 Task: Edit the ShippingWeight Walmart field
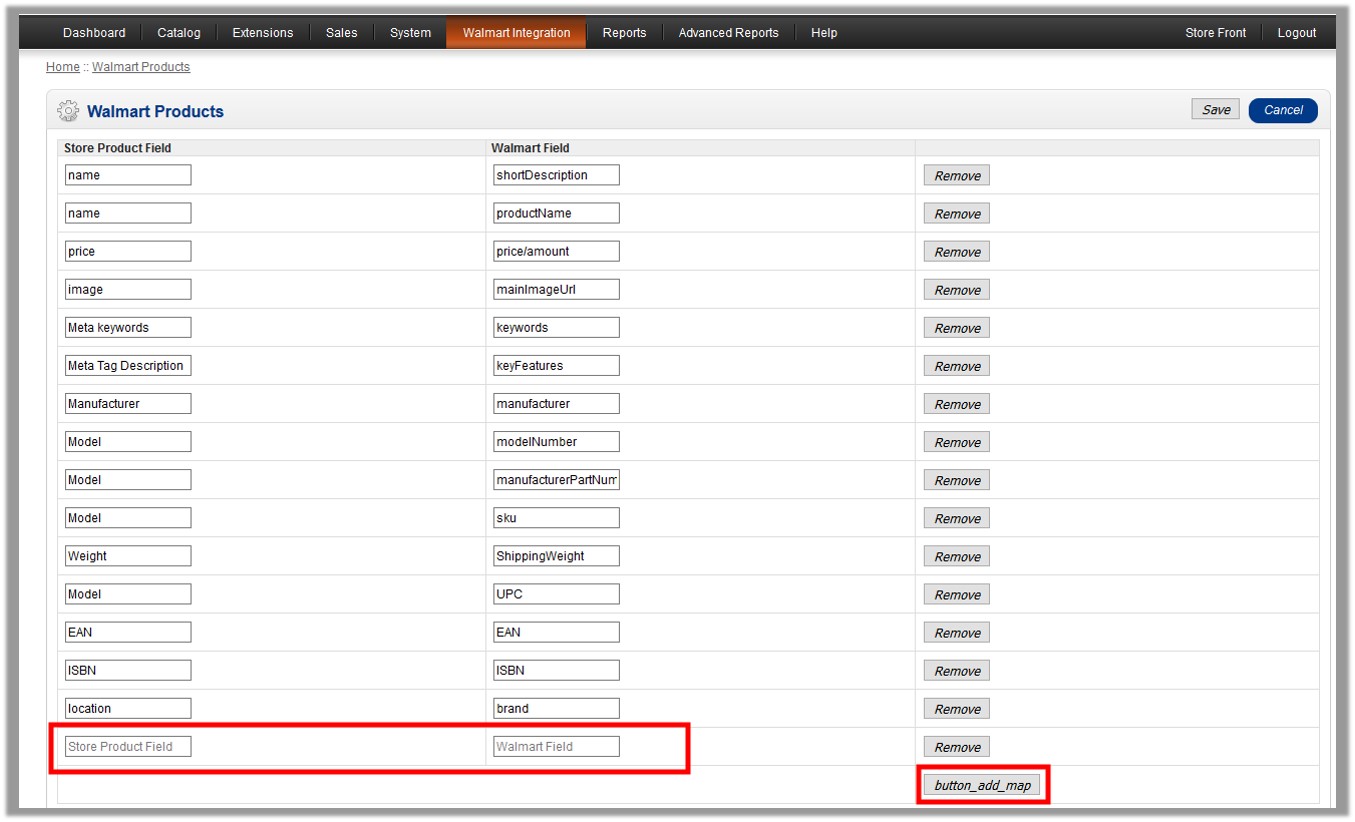click(556, 555)
